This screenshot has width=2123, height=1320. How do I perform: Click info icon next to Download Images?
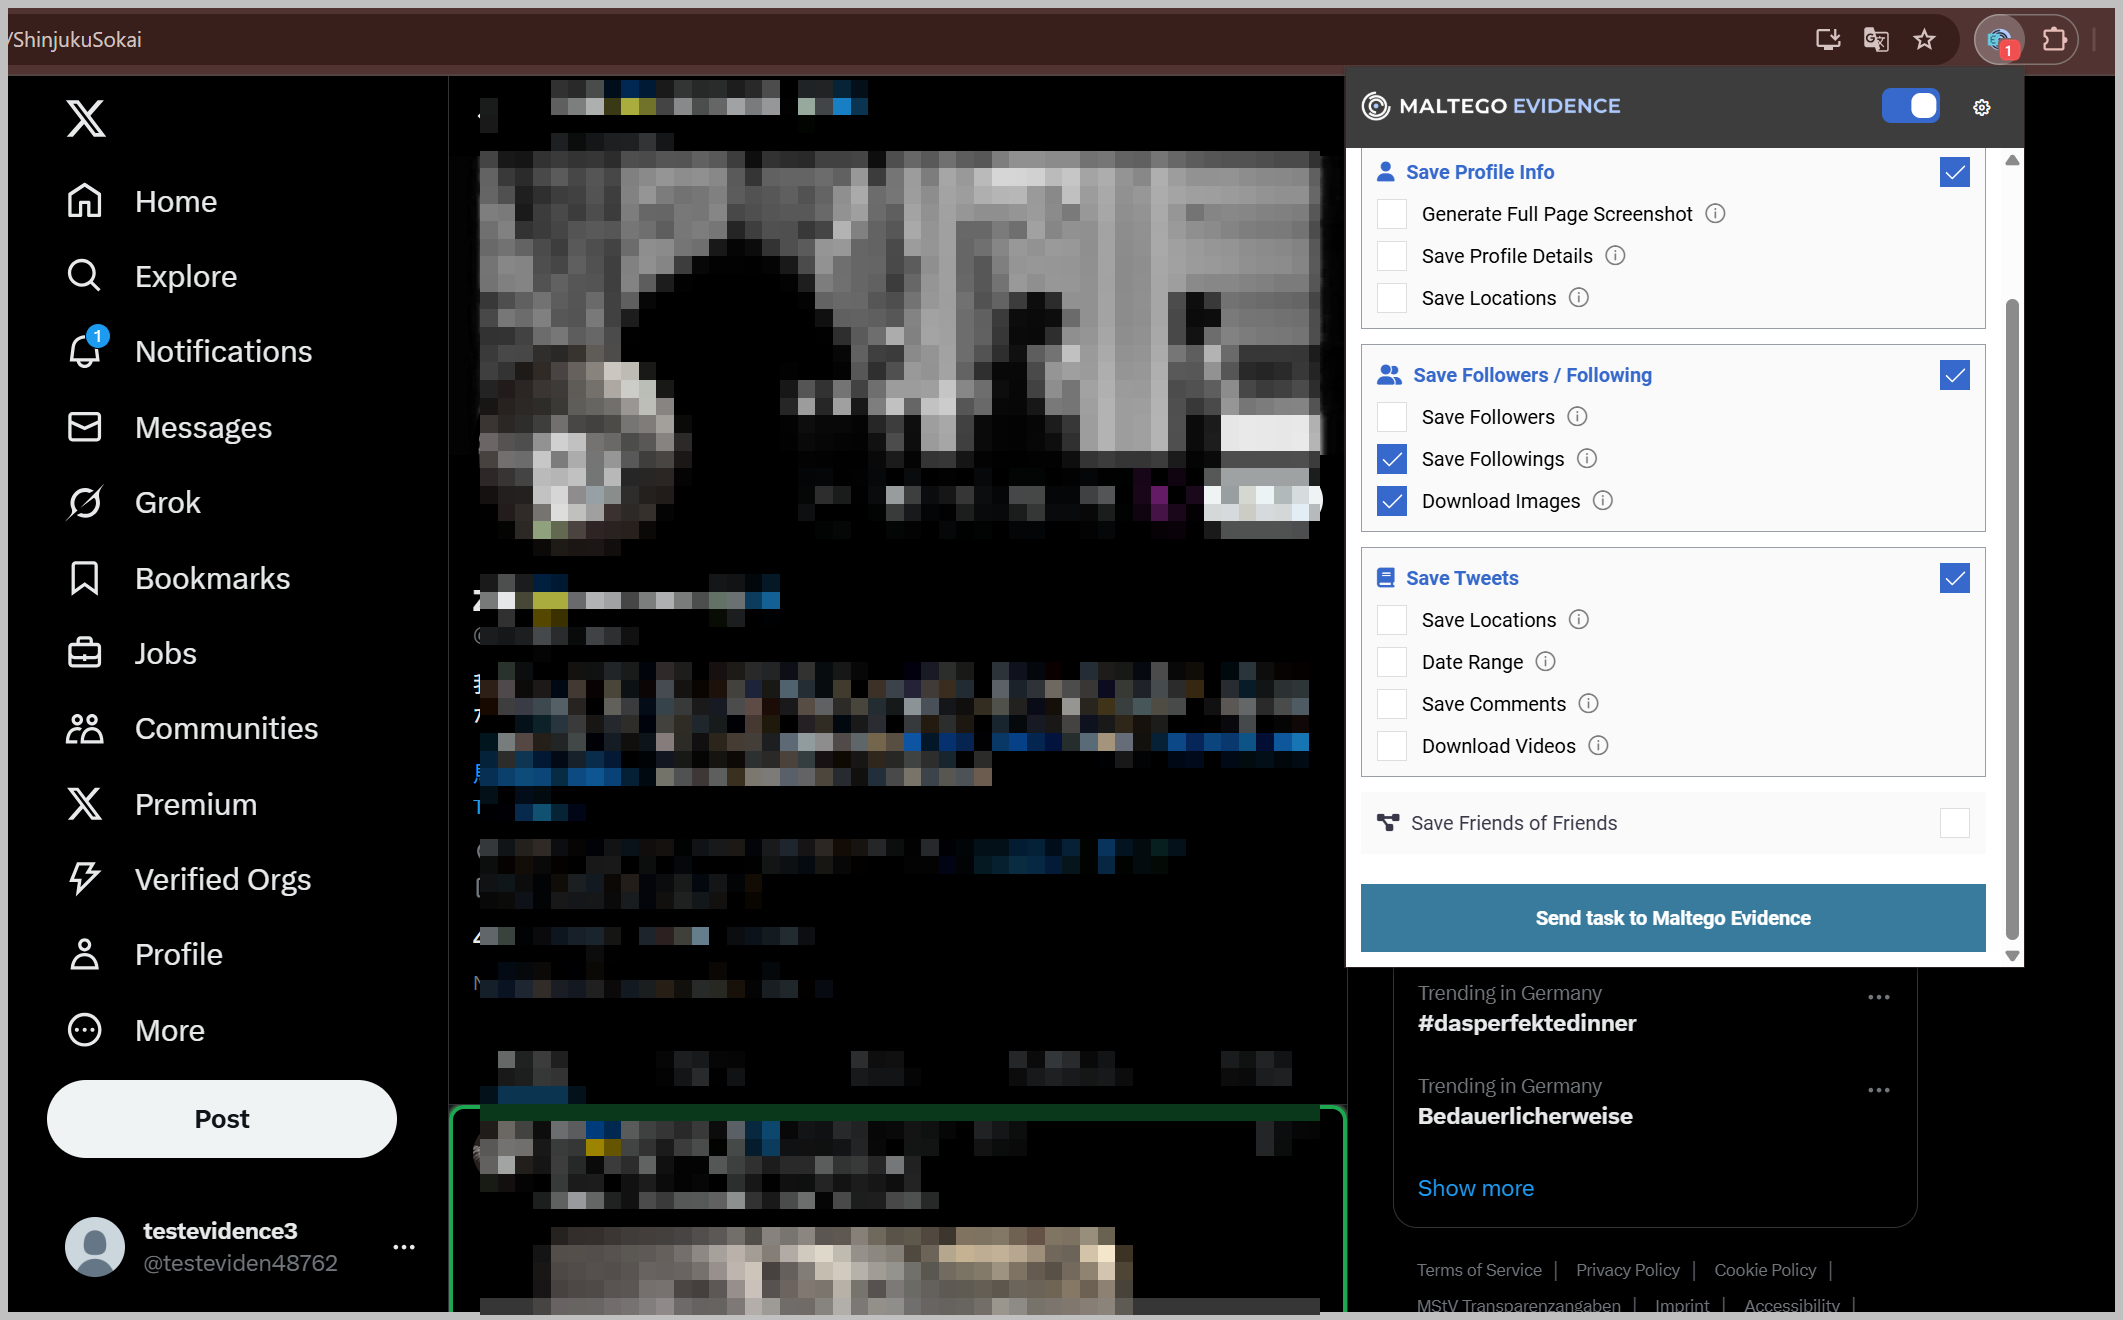(x=1603, y=500)
